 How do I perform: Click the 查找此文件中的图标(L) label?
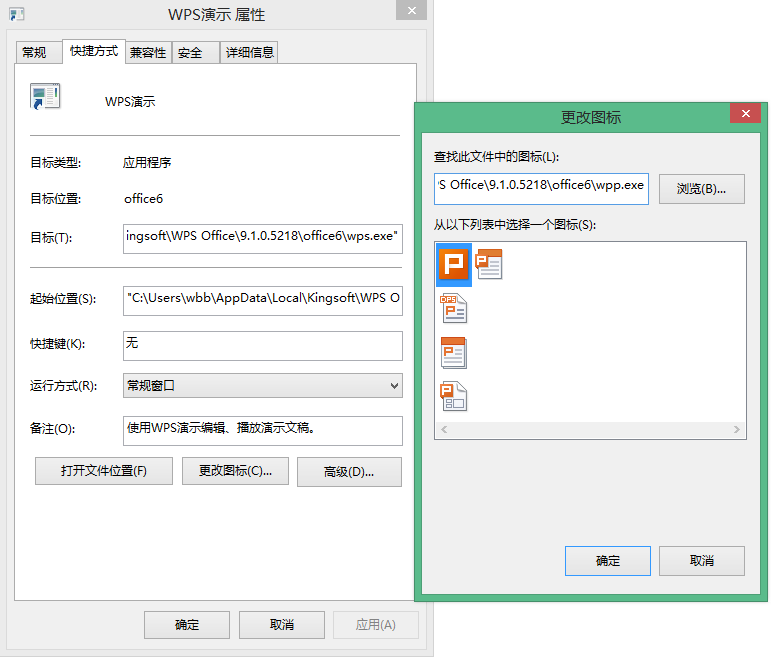[x=496, y=157]
